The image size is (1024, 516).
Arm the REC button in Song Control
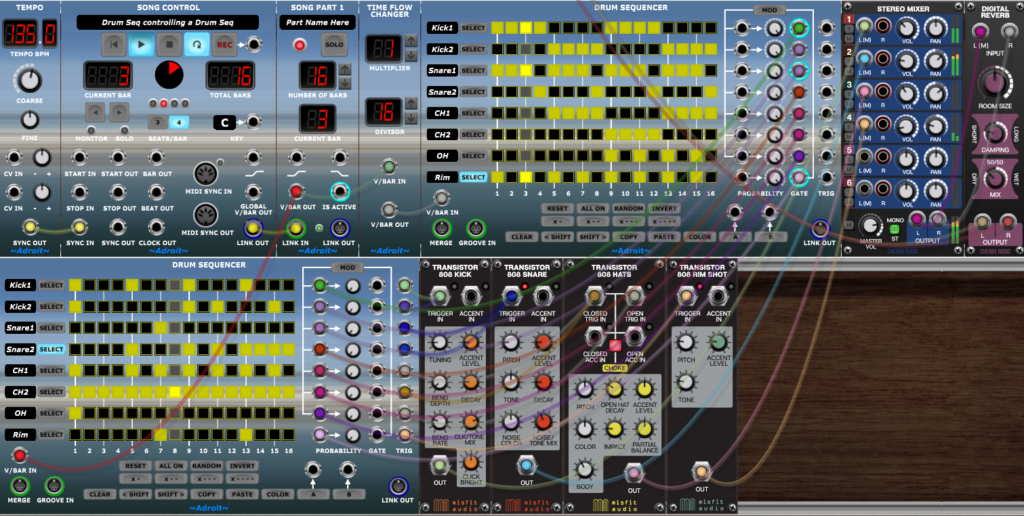[224, 44]
